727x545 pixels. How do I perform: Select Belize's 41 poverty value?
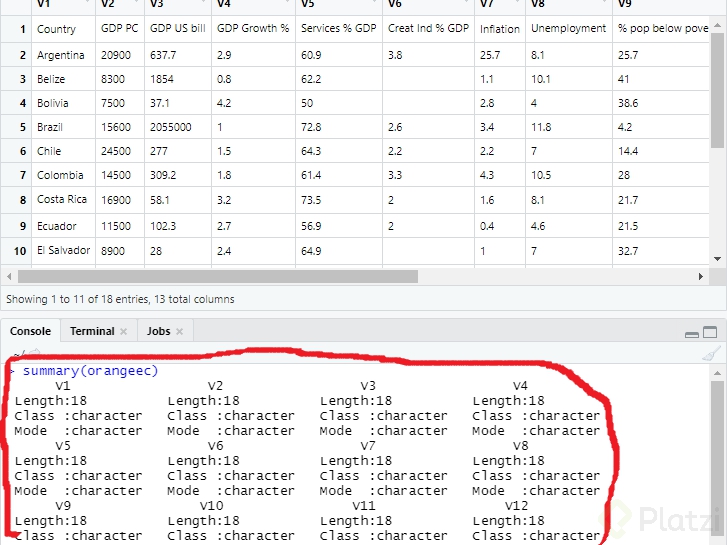[x=661, y=79]
